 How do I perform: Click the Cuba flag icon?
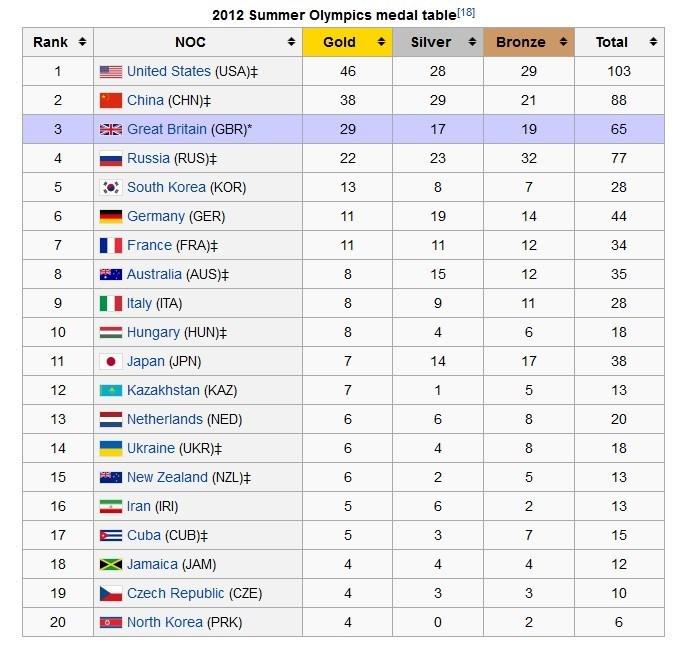coord(110,536)
